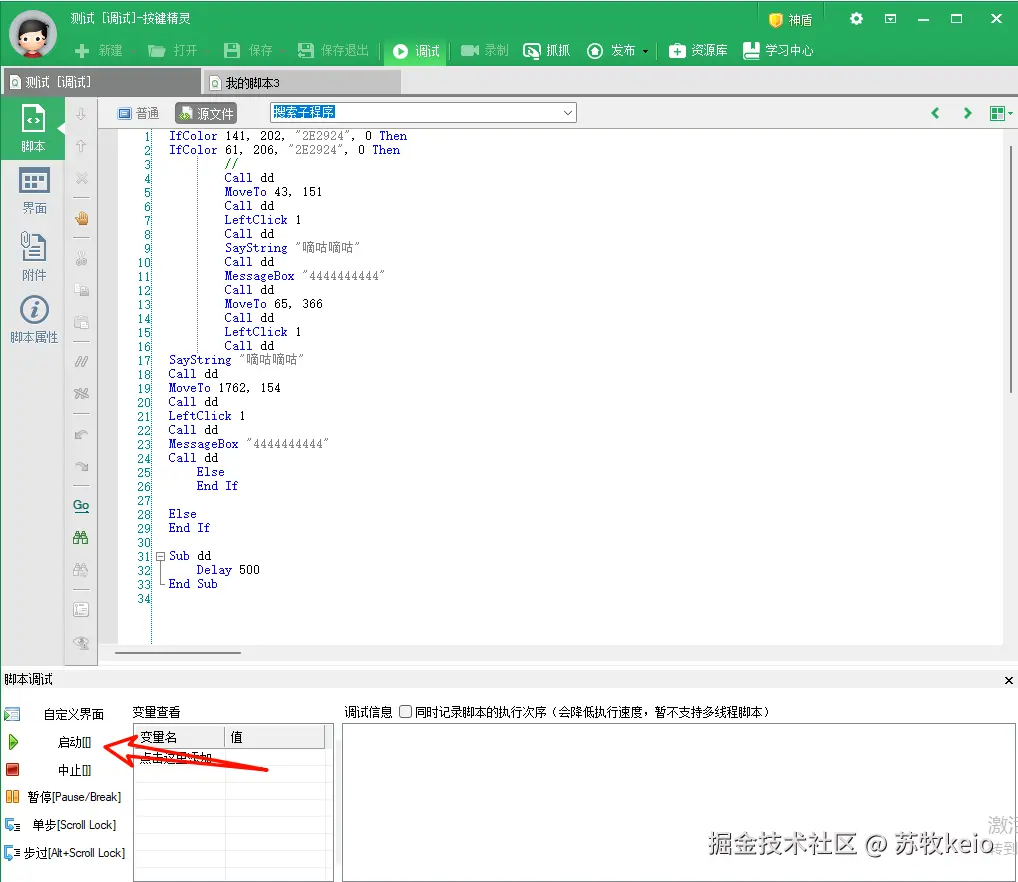Click the Go to line icon

[81, 506]
